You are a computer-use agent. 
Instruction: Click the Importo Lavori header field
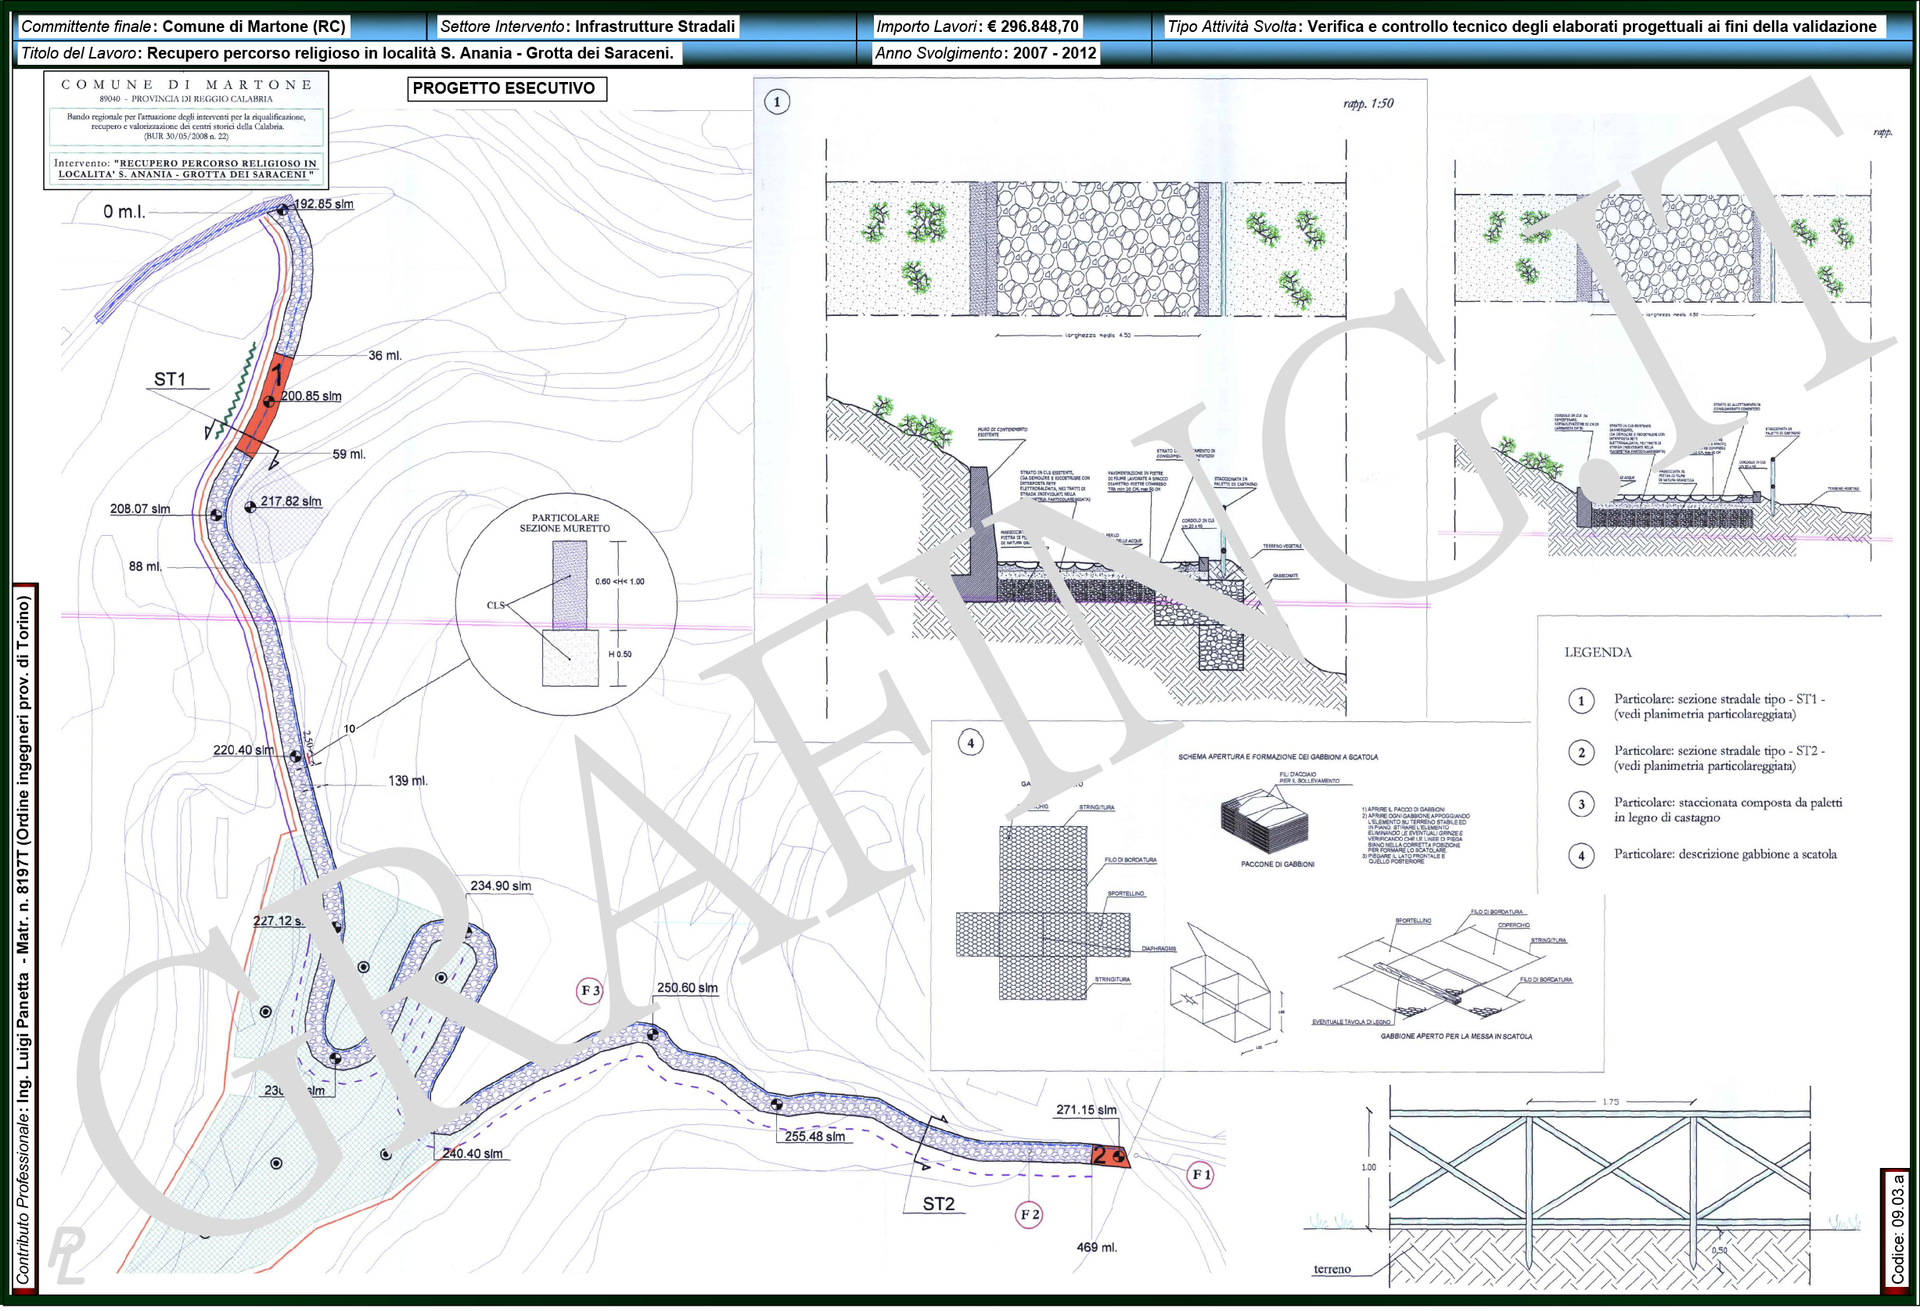[x=977, y=27]
